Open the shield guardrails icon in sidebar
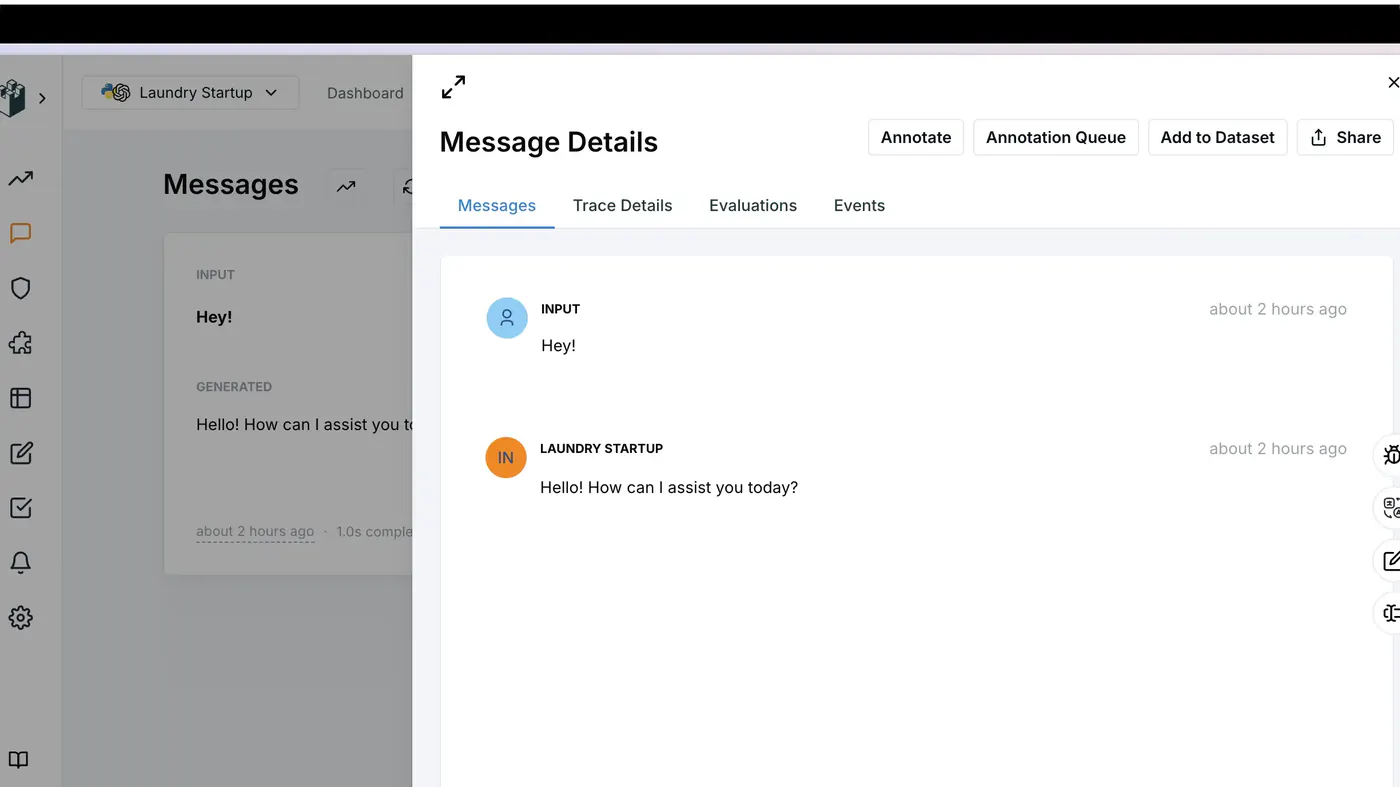Image resolution: width=1400 pixels, height=787 pixels. click(21, 288)
